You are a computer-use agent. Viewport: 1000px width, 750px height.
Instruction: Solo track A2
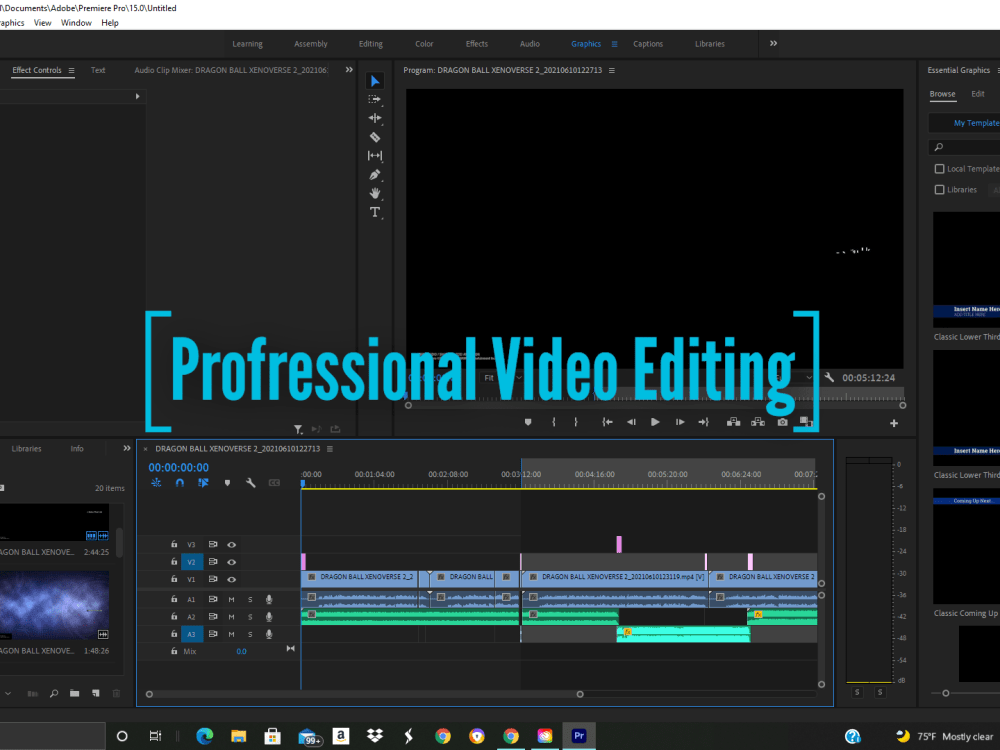[250, 617]
